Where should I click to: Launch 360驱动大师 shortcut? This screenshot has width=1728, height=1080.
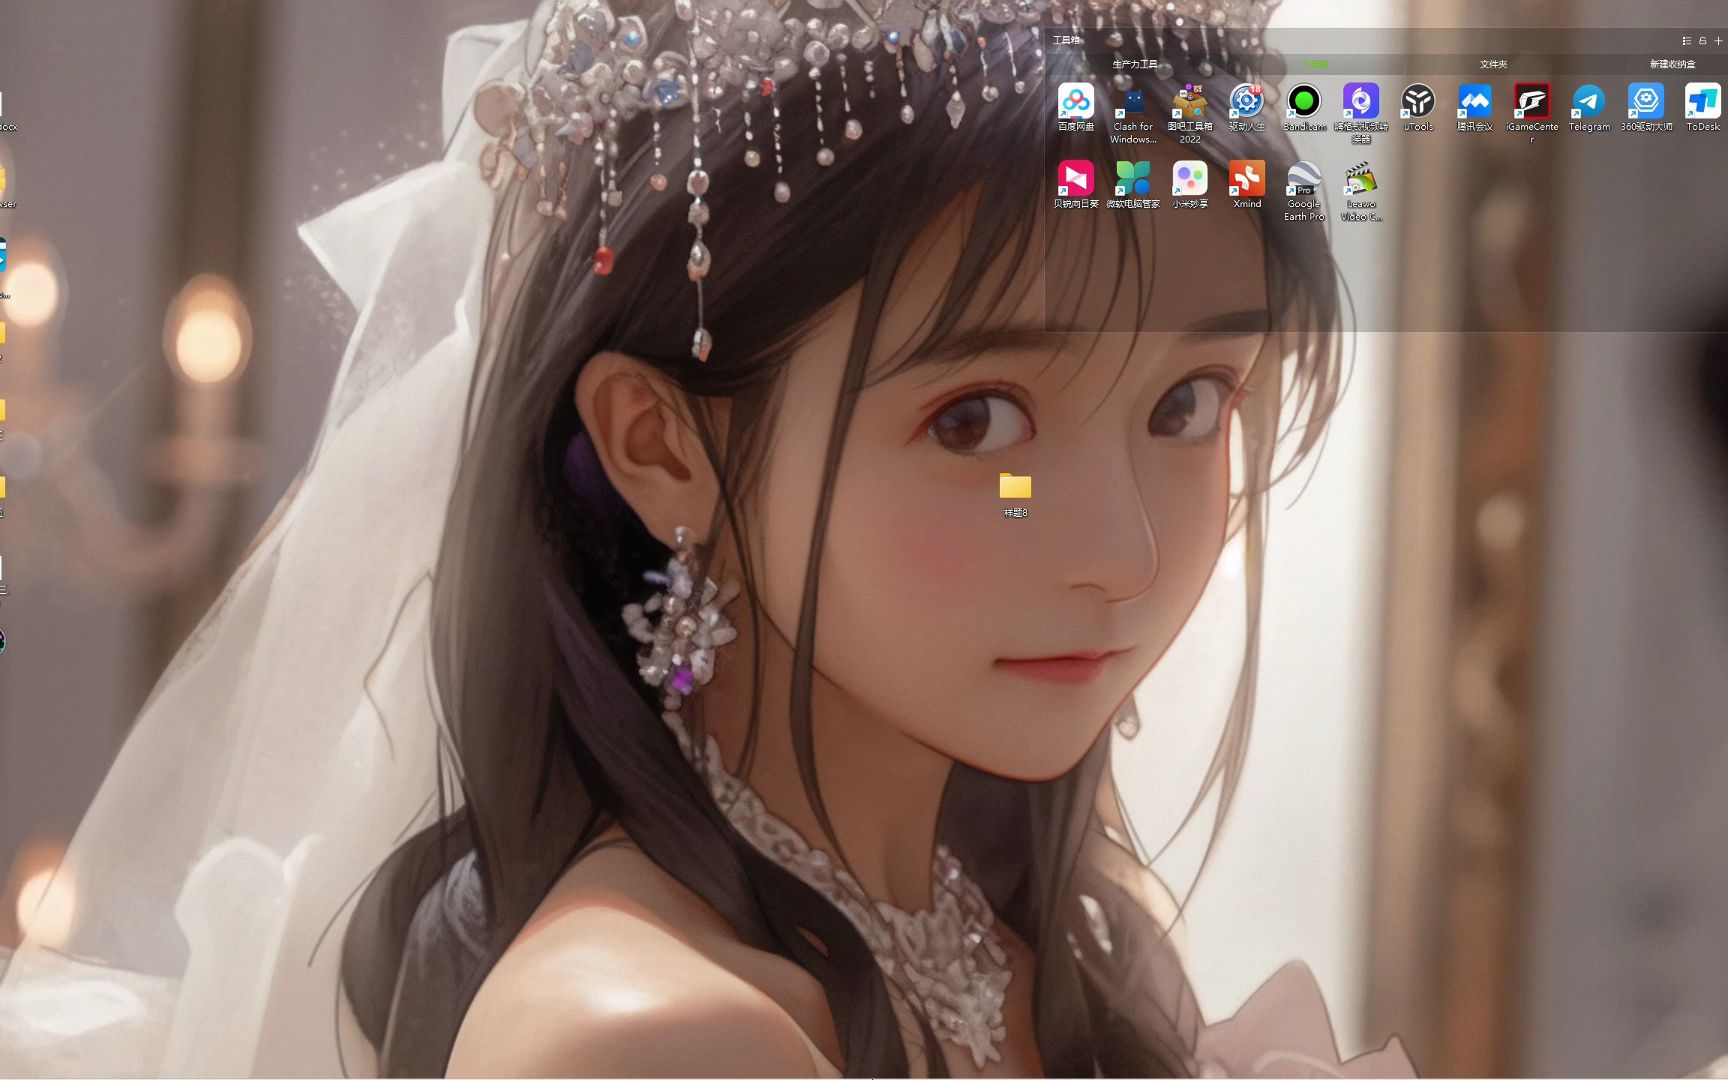pos(1646,108)
